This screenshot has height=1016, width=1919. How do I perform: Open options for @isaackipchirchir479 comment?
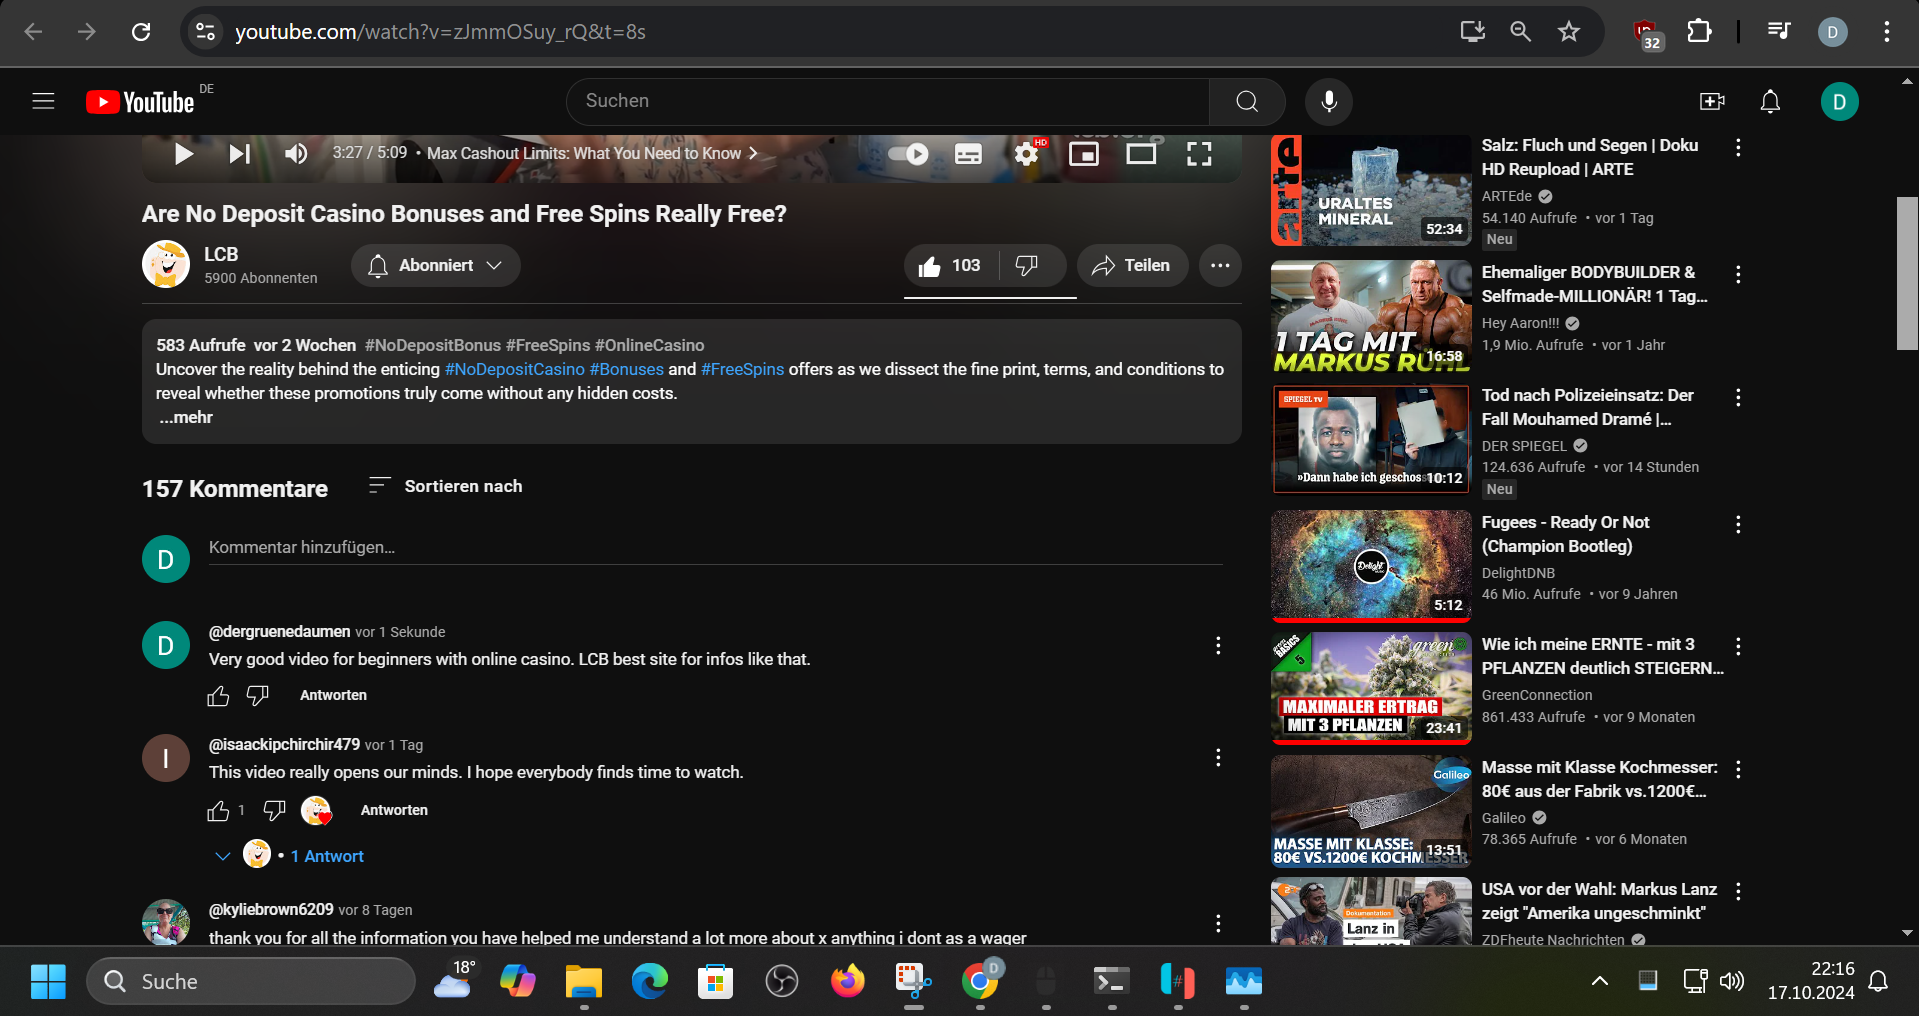tap(1218, 758)
